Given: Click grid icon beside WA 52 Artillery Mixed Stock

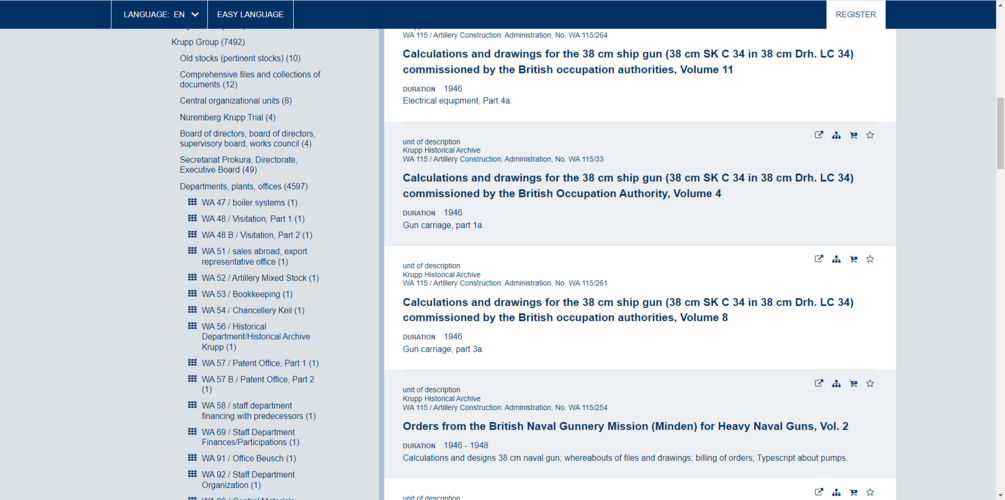Looking at the screenshot, I should tap(192, 277).
